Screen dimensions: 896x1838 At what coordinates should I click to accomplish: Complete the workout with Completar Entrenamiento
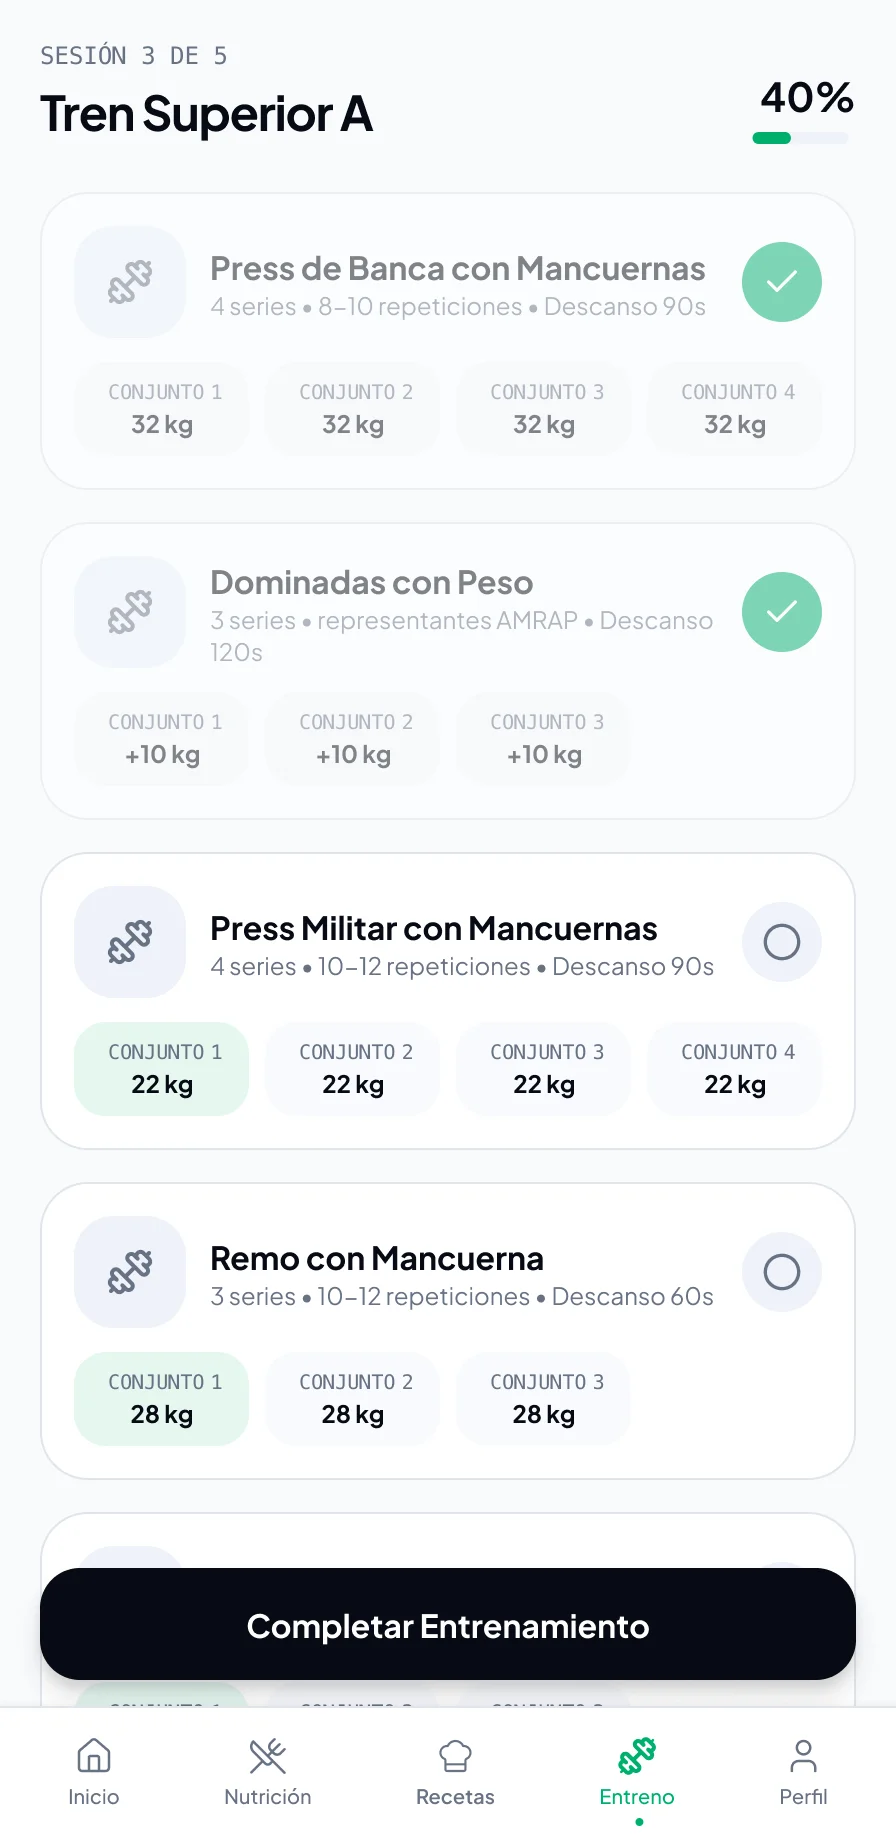(x=448, y=1624)
